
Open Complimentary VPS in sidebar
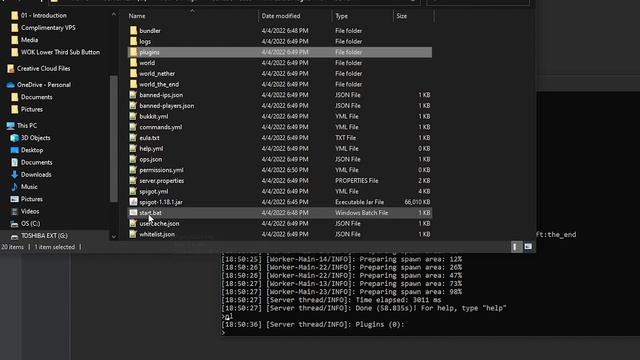pyautogui.click(x=48, y=28)
